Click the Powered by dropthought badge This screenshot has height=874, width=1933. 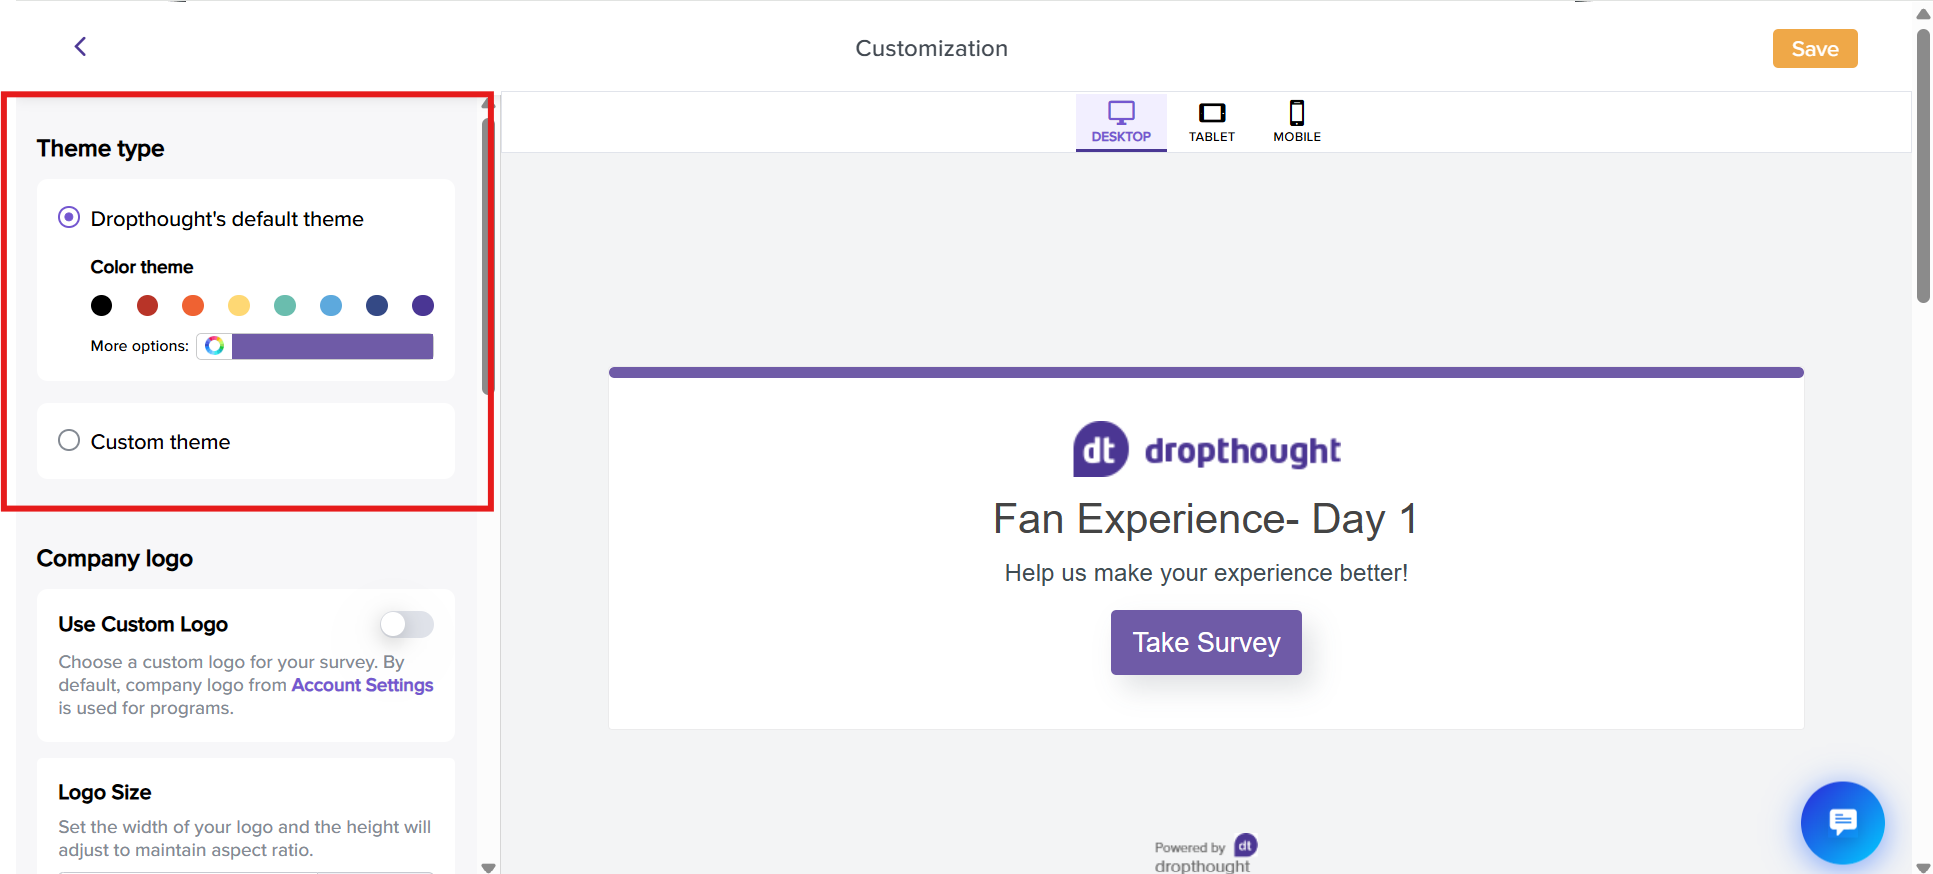(x=1205, y=854)
